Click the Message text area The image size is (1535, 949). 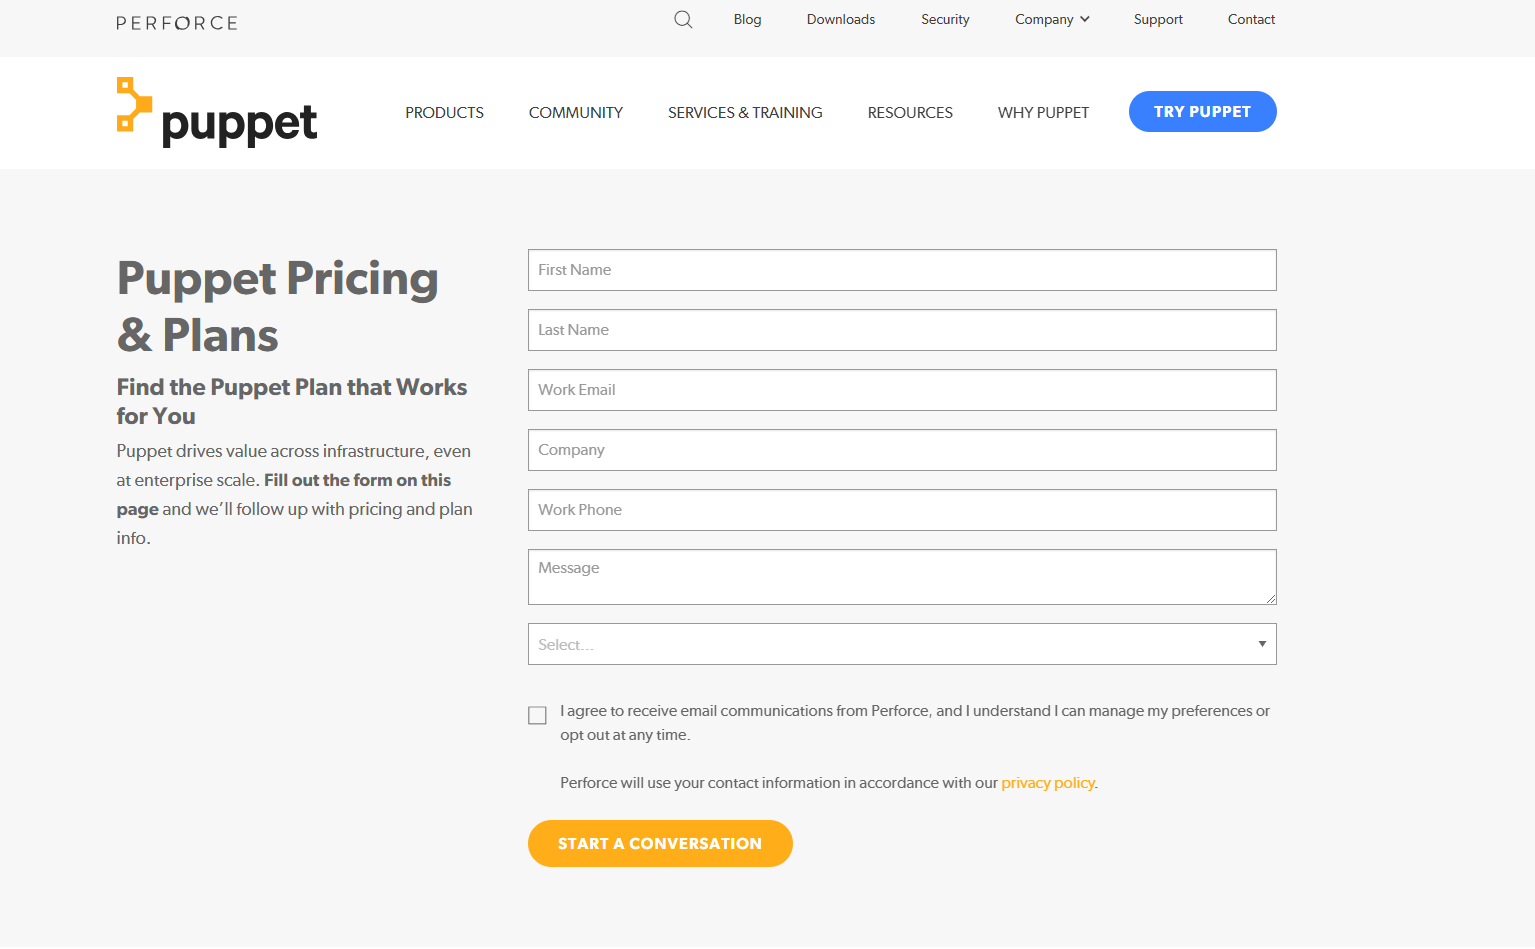(x=900, y=577)
